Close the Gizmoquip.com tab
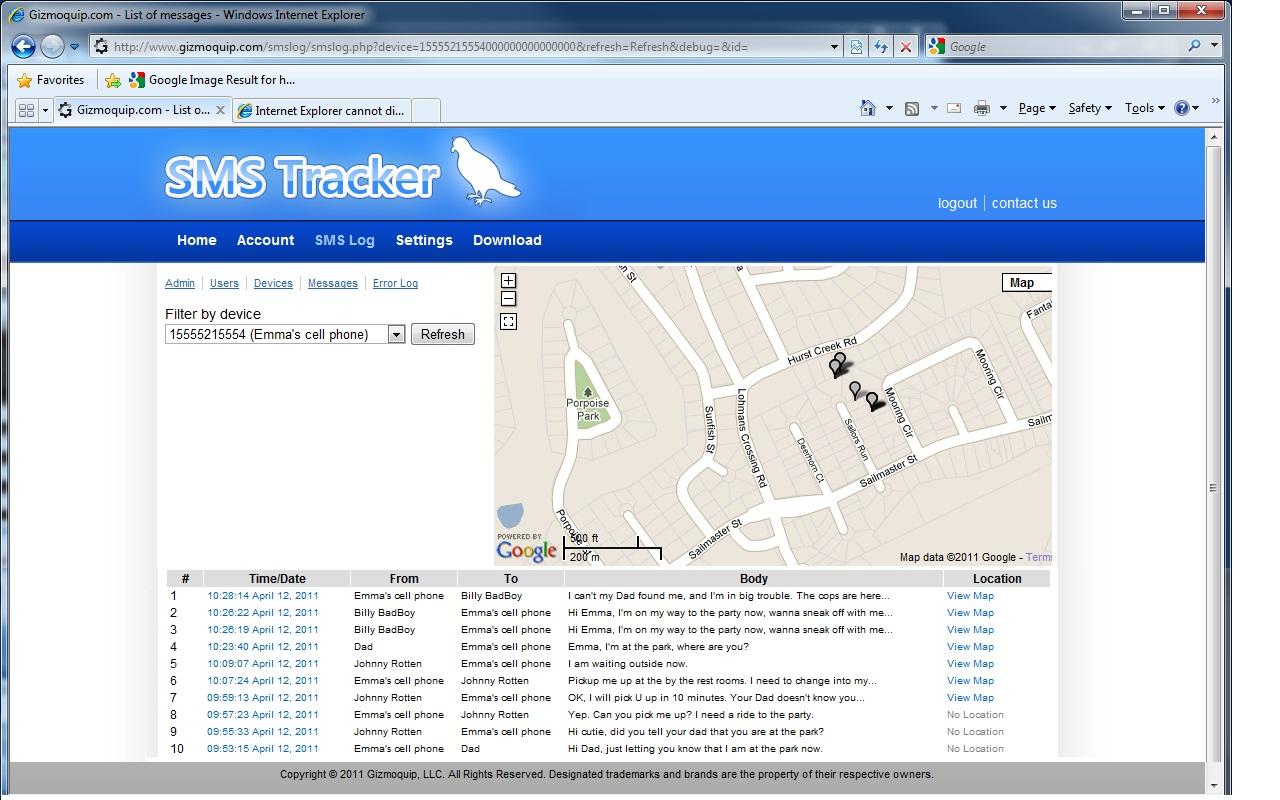The image size is (1280, 800). (x=221, y=110)
